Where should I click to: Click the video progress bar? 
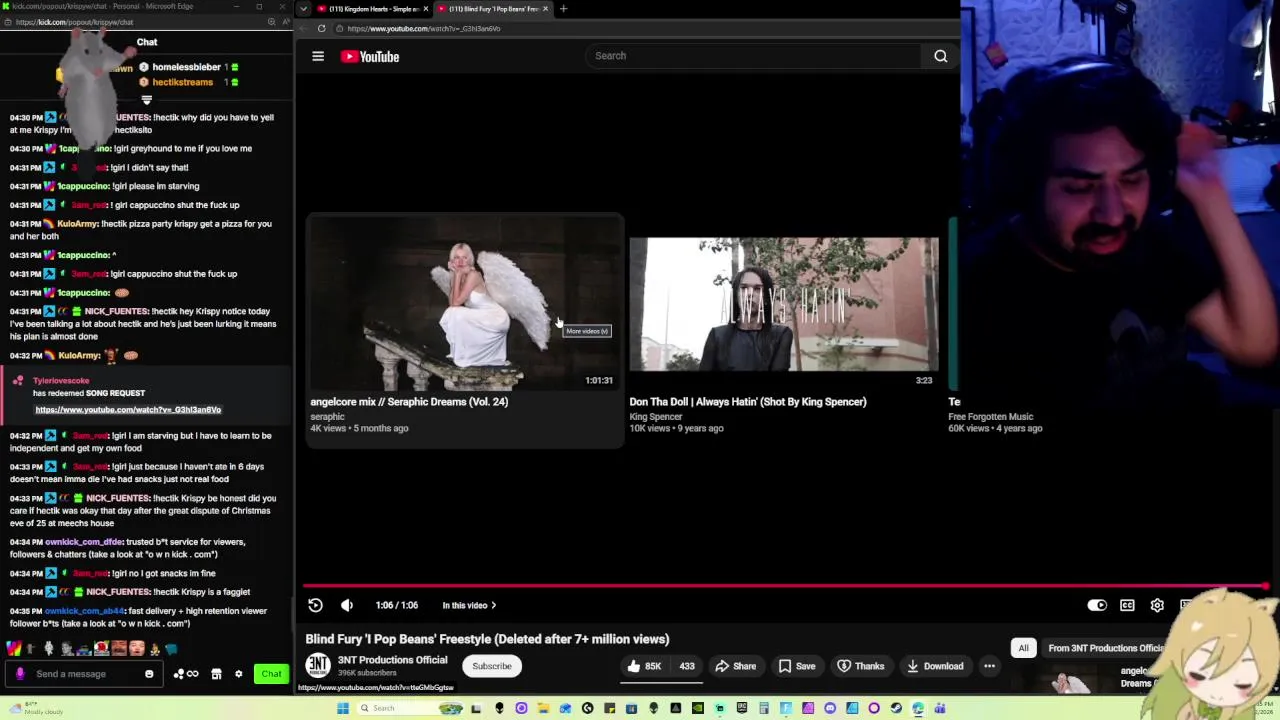(785, 586)
